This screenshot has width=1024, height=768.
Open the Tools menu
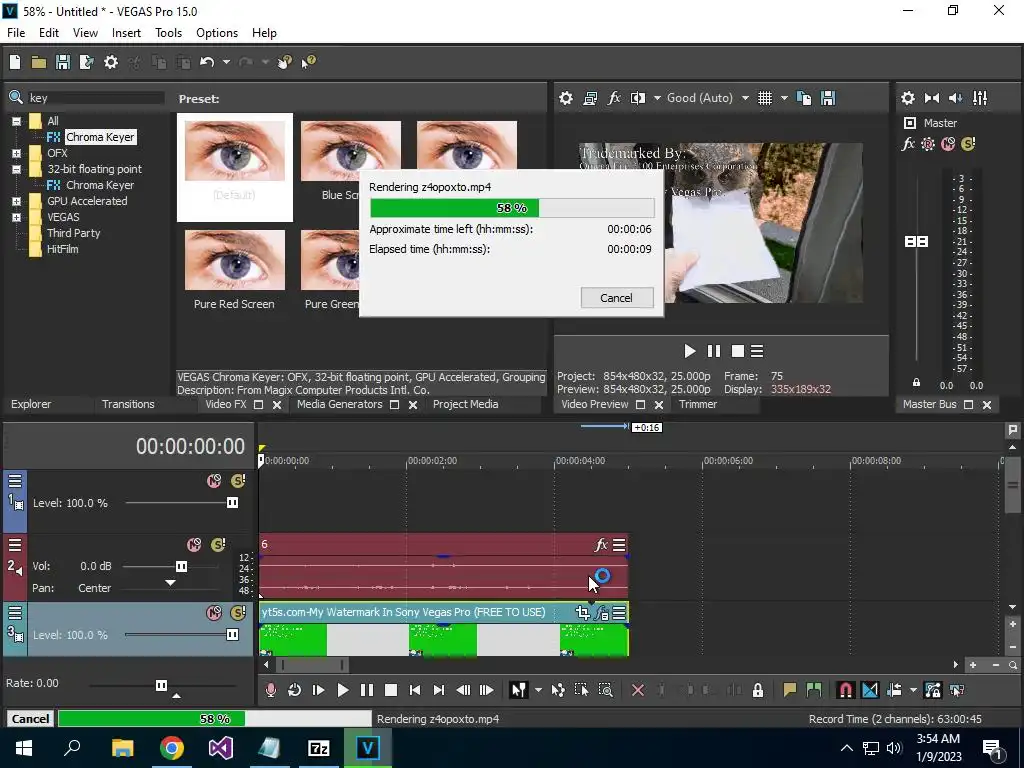[168, 33]
